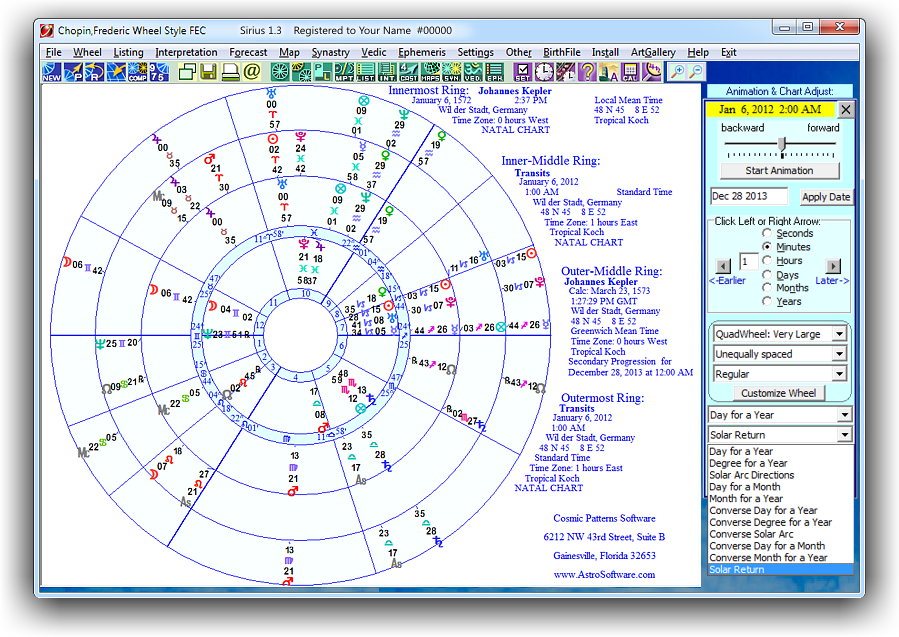The width and height of the screenshot is (899, 637).
Task: Select the Years radio button
Action: pos(767,302)
